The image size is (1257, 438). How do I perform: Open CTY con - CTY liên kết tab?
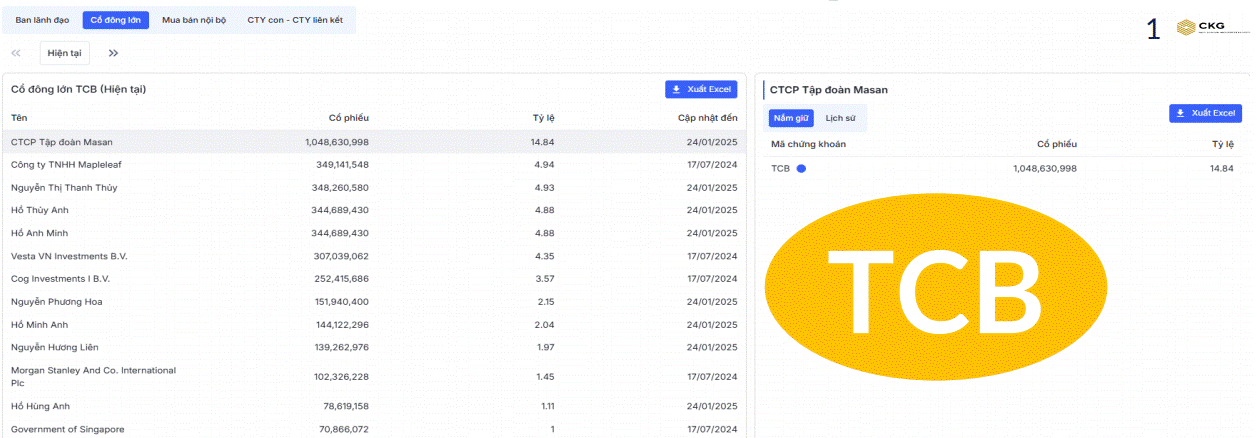295,20
